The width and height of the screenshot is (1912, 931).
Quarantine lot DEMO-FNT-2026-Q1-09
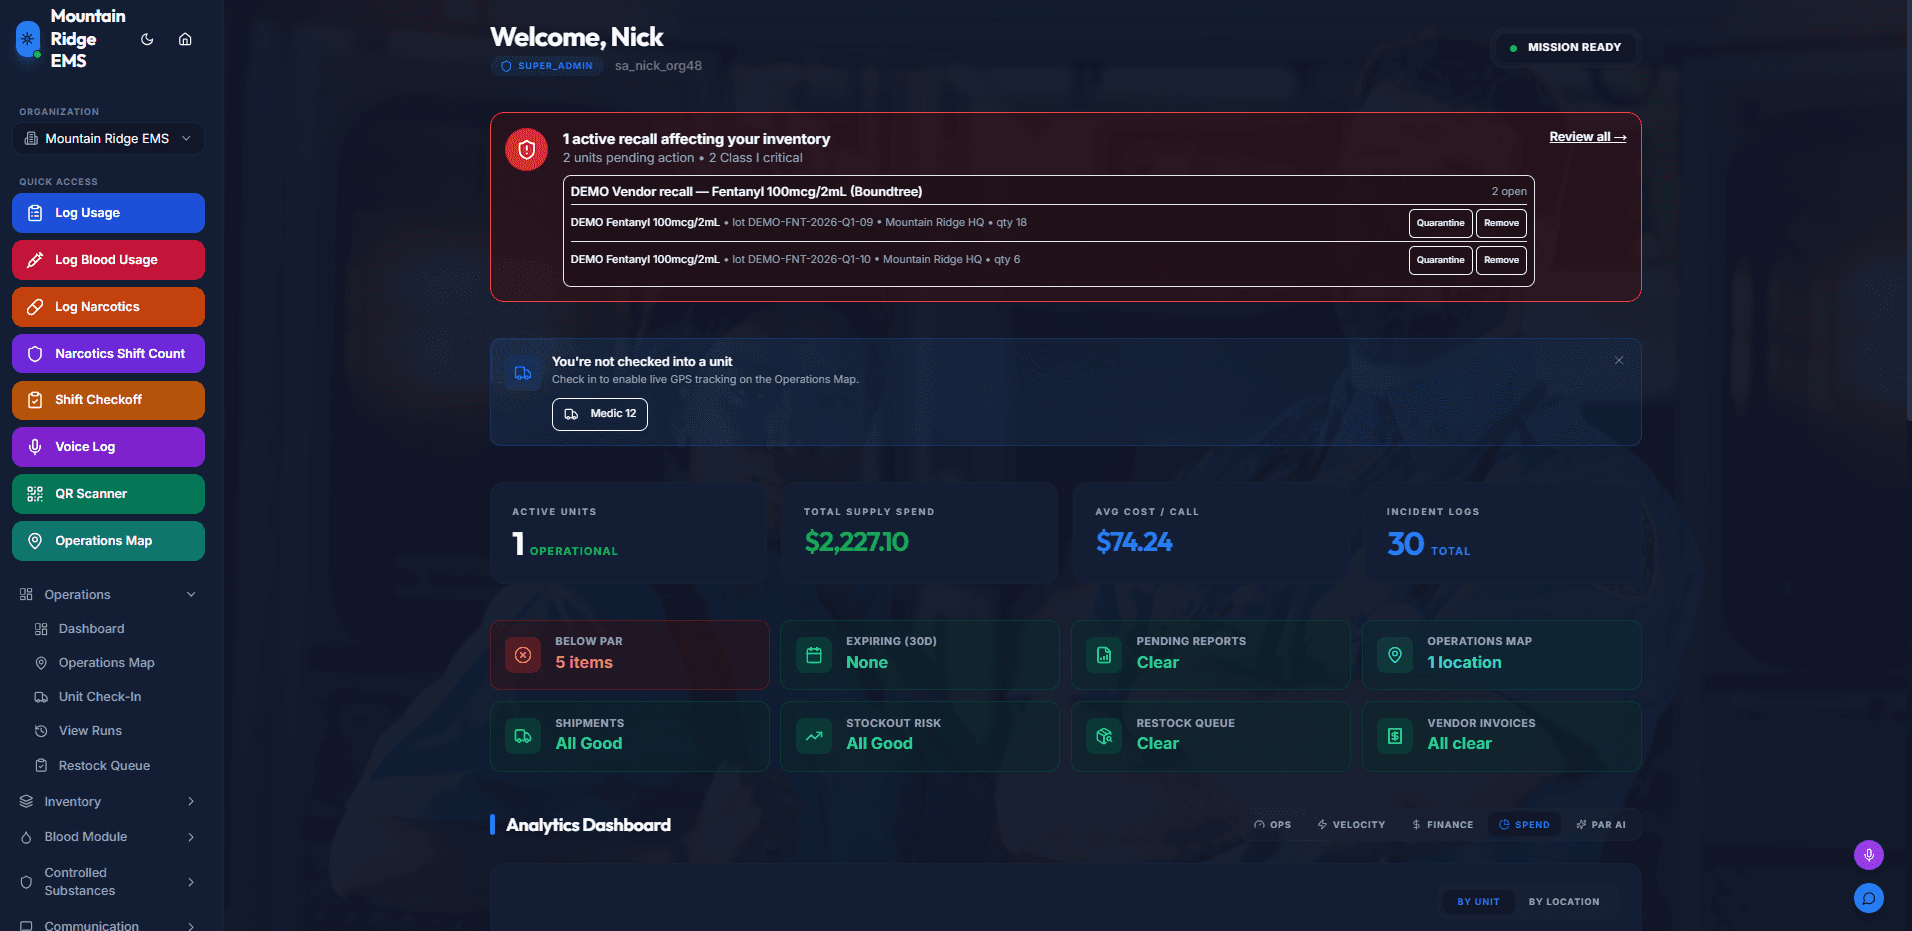click(1440, 223)
